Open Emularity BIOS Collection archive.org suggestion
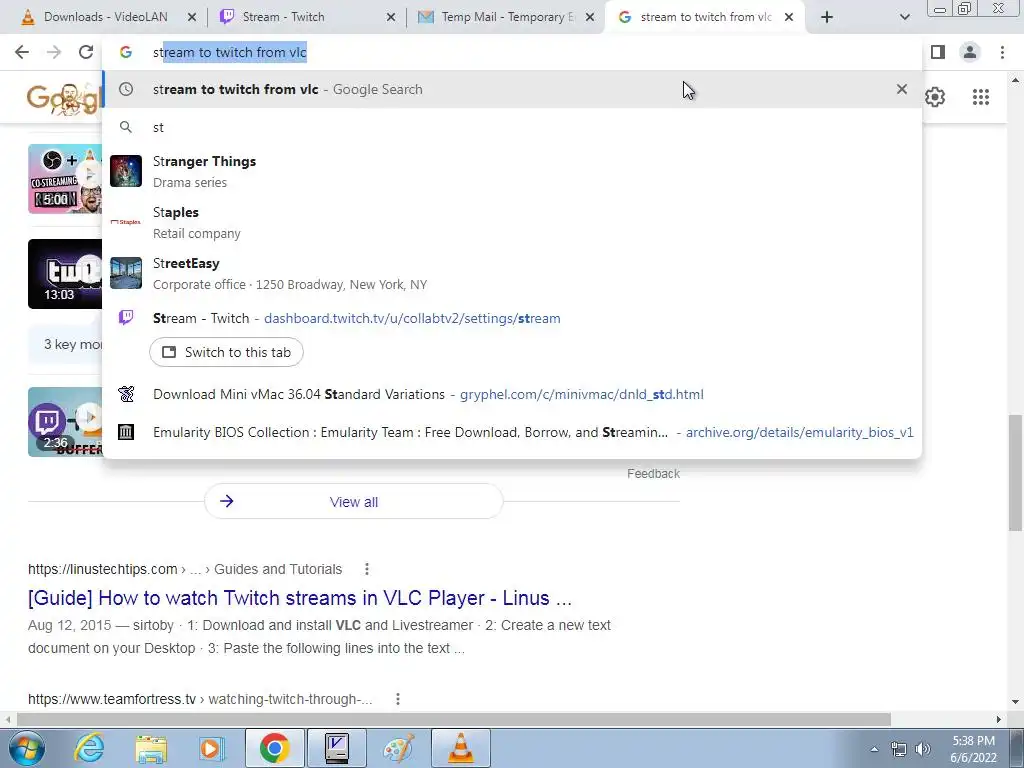 [512, 432]
